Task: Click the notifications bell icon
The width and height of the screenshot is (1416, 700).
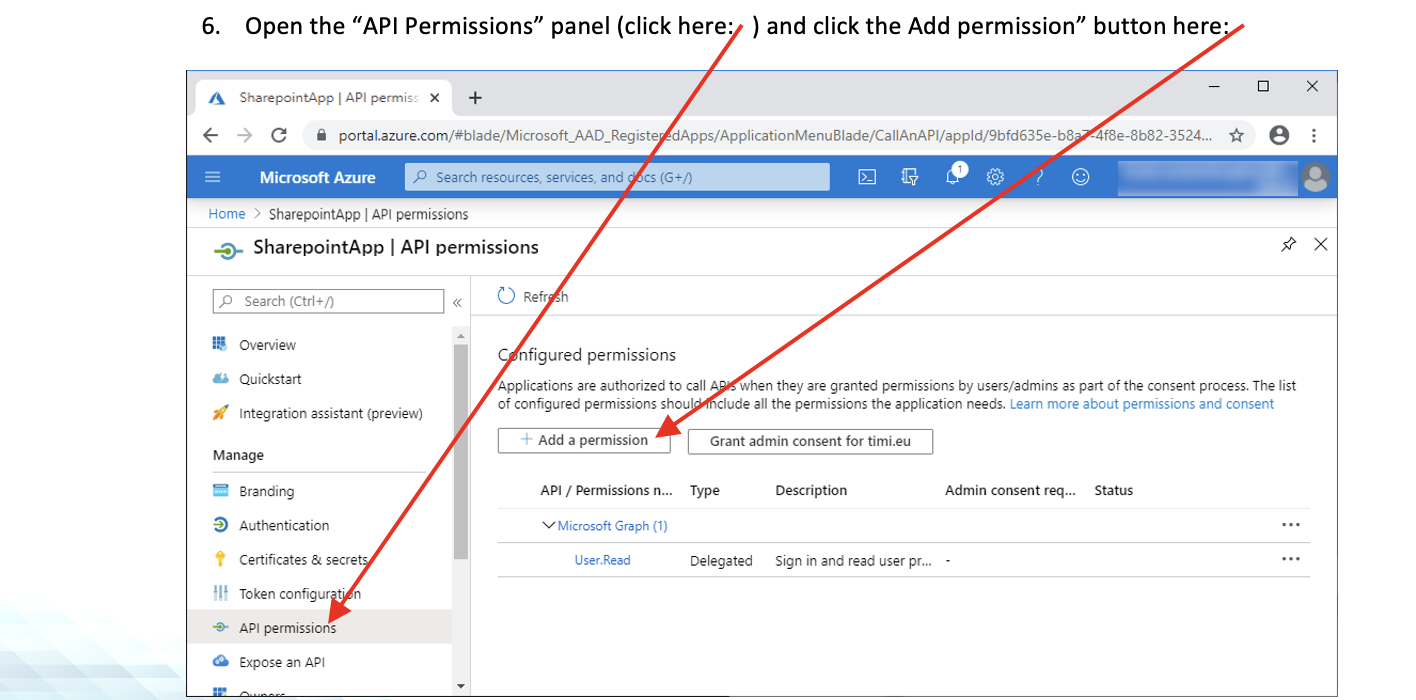Action: click(x=953, y=177)
